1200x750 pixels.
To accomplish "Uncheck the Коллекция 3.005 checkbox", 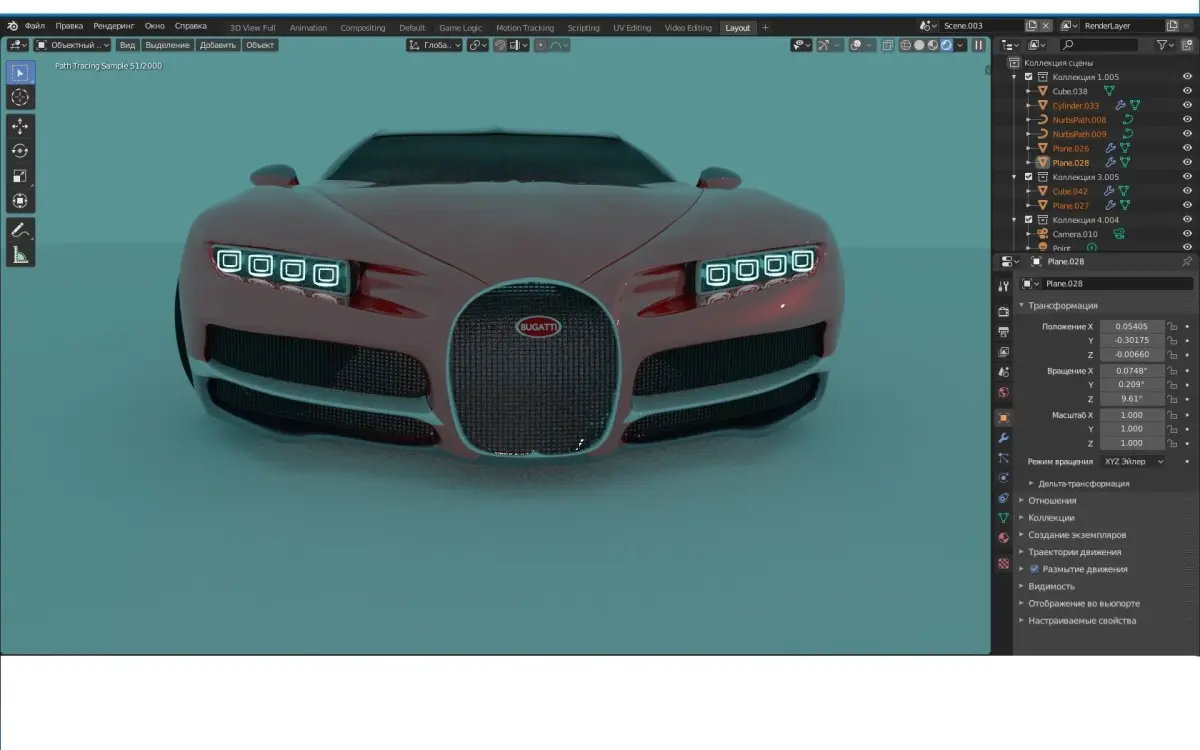I will tap(1028, 177).
